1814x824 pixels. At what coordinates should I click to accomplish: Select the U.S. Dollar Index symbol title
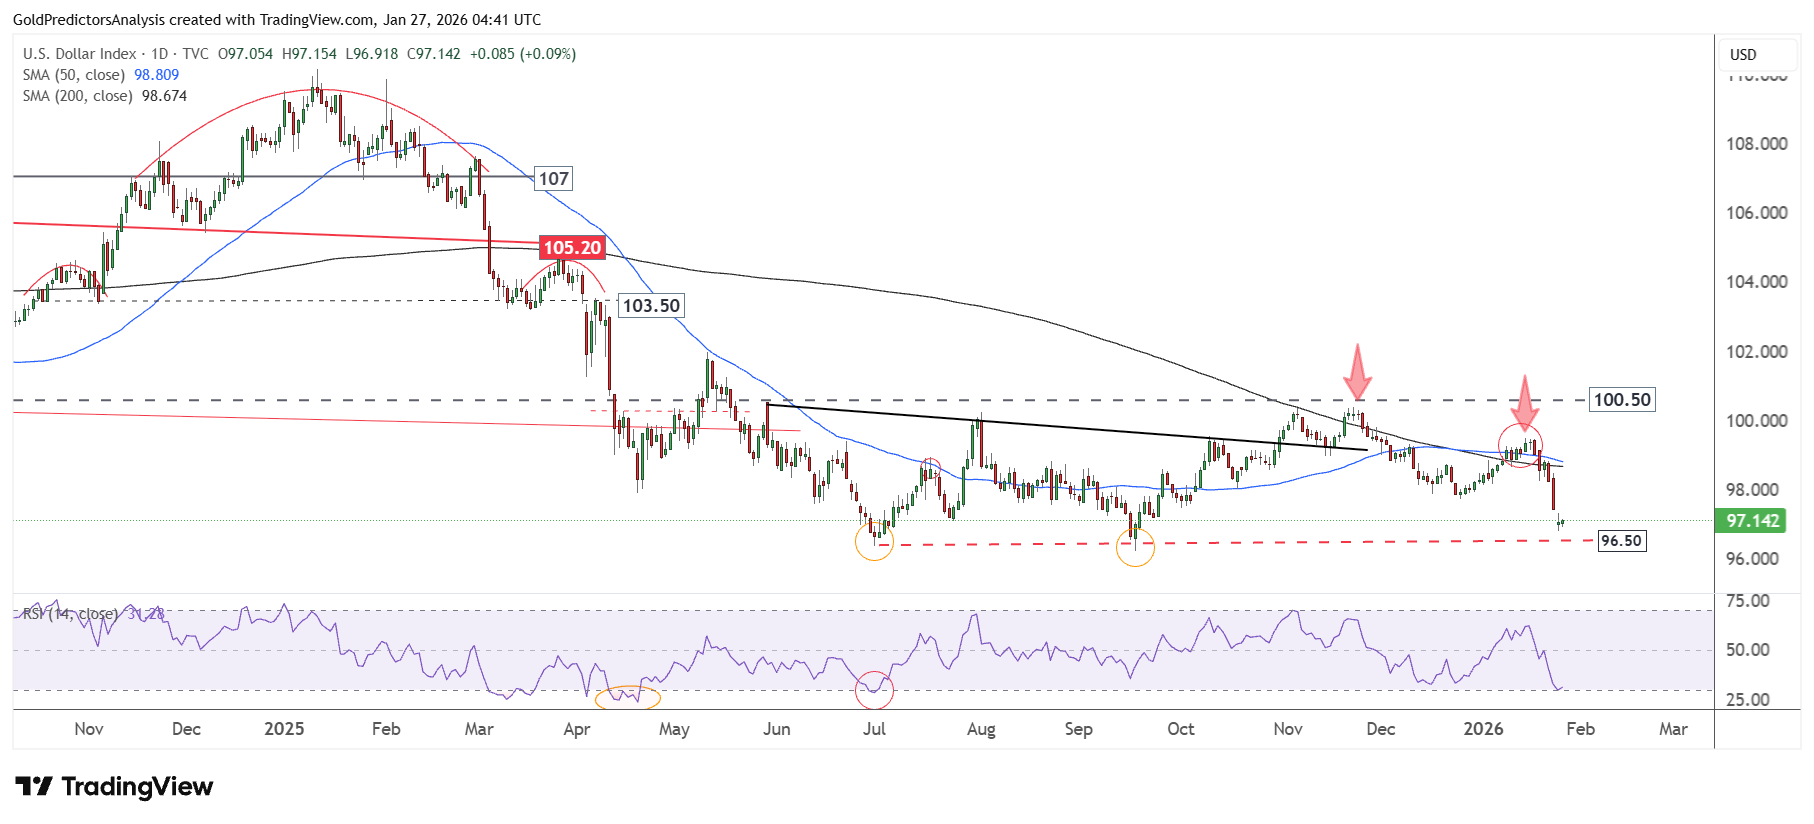(x=81, y=54)
